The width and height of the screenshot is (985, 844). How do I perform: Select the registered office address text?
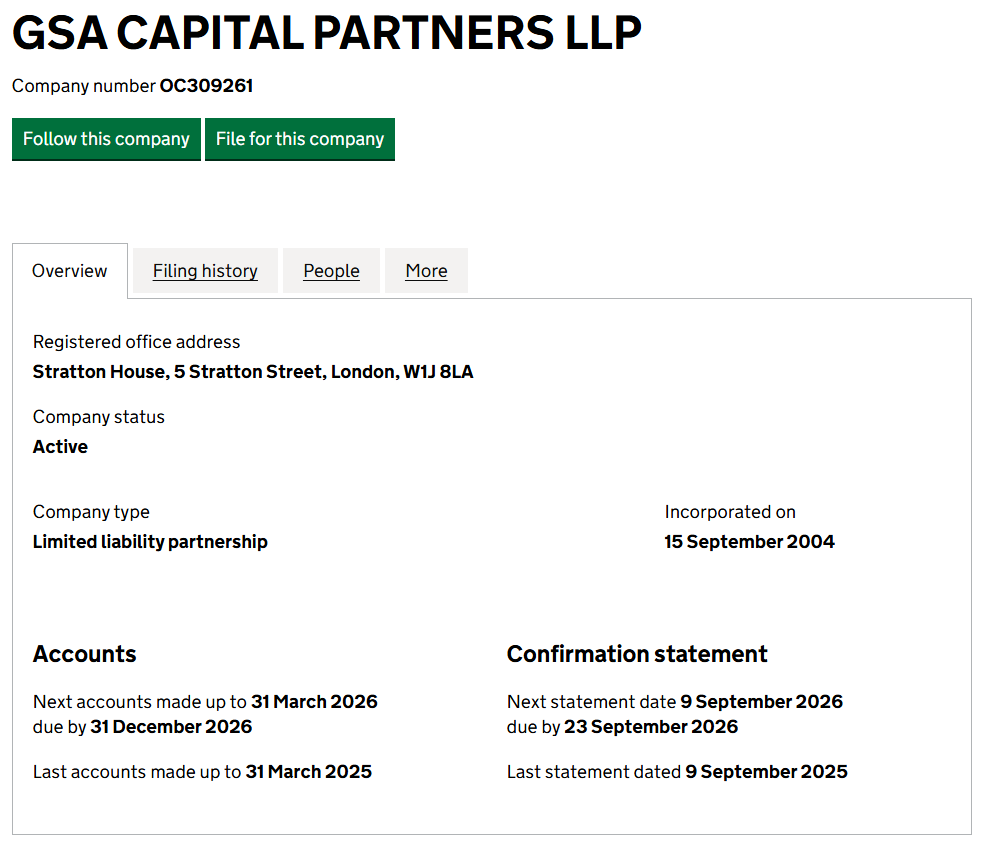click(x=252, y=371)
